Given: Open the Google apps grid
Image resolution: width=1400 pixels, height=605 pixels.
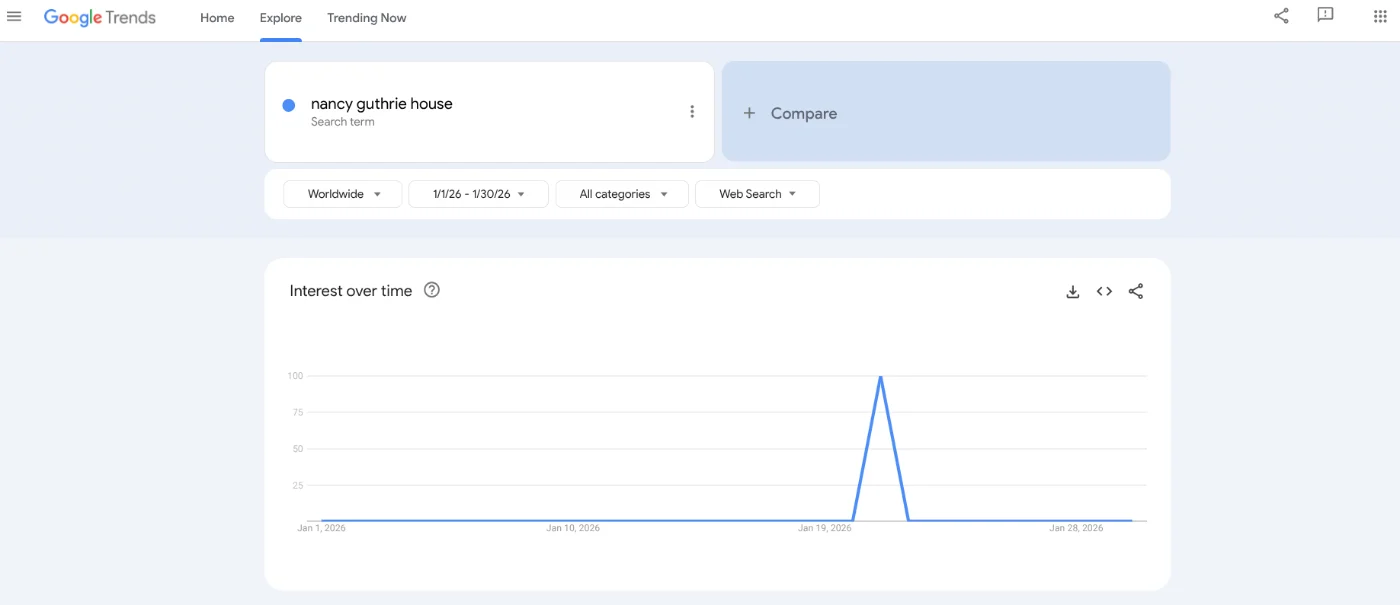Looking at the screenshot, I should (1380, 16).
